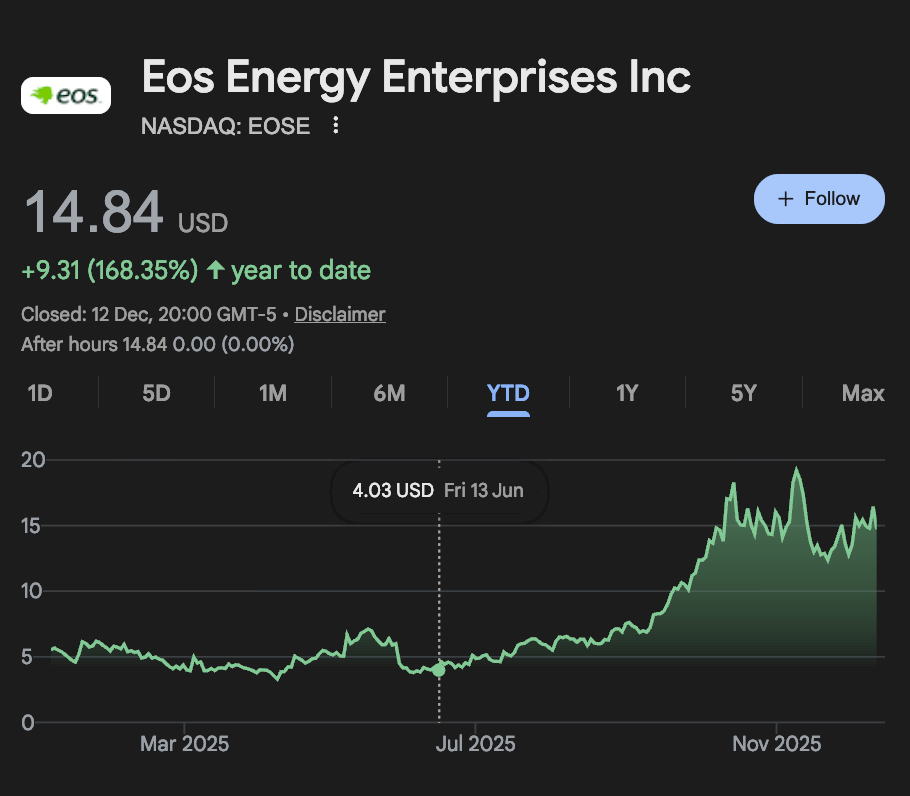This screenshot has height=796, width=910.
Task: Select the 5D time range tab
Action: tap(156, 393)
